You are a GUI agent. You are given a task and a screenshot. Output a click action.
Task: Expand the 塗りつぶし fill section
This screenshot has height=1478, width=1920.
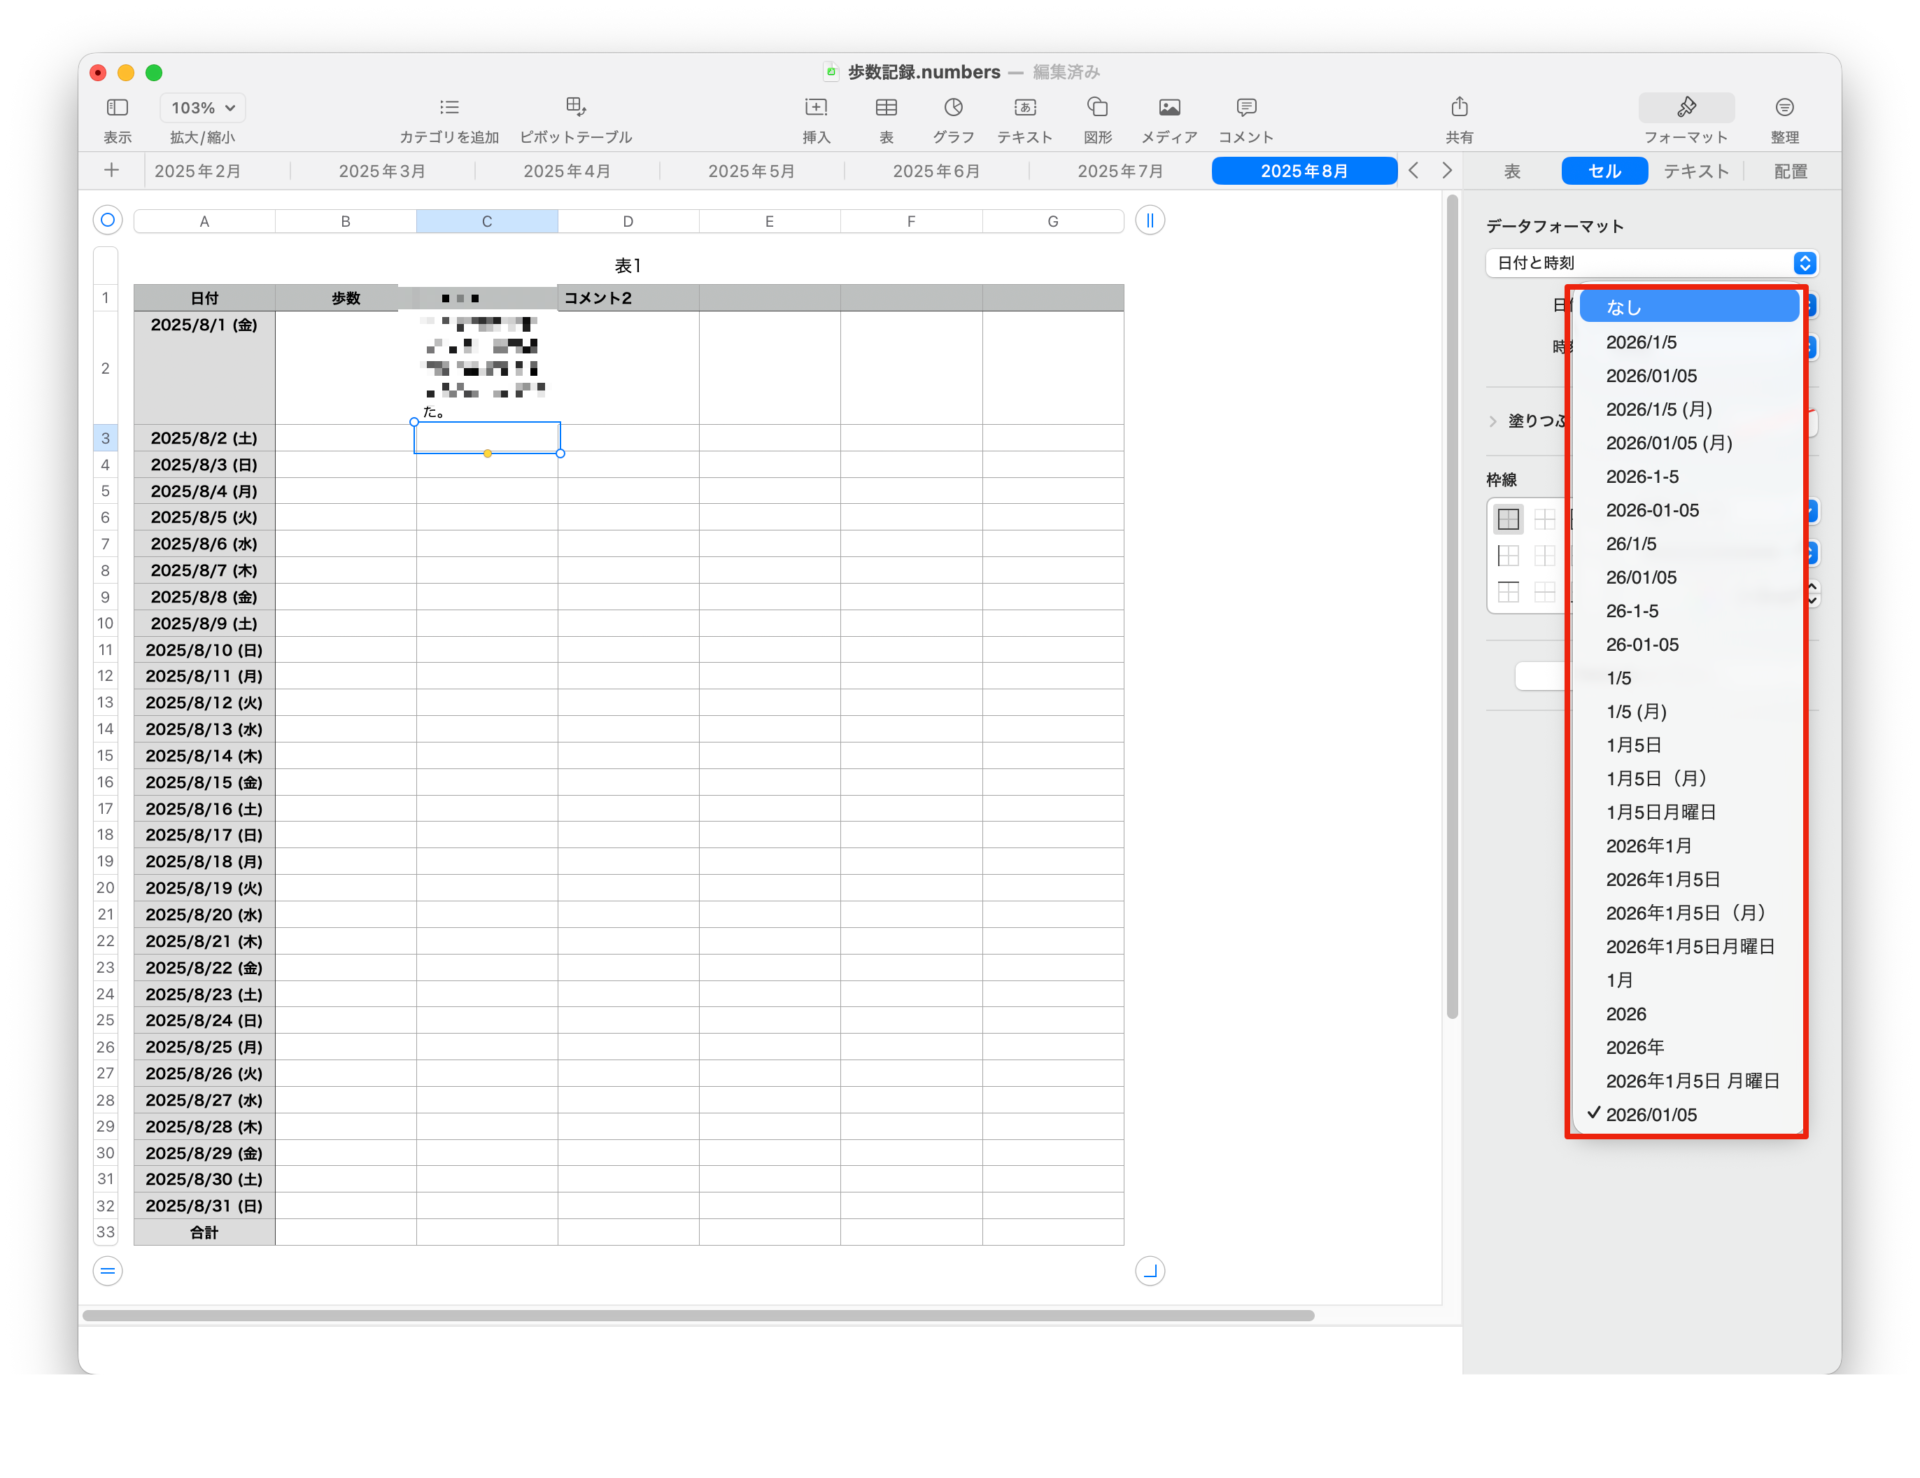1493,421
